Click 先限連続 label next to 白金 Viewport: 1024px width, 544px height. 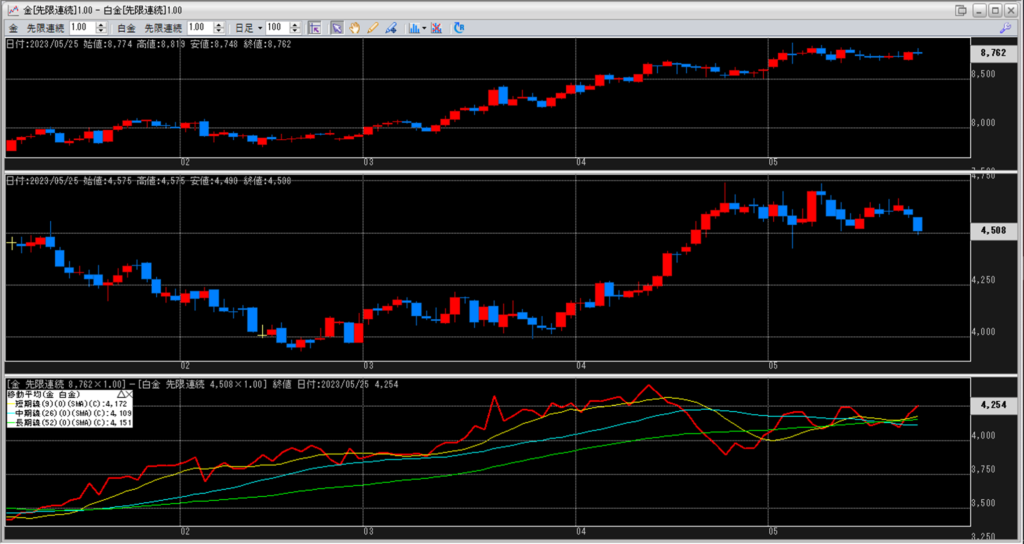[163, 28]
